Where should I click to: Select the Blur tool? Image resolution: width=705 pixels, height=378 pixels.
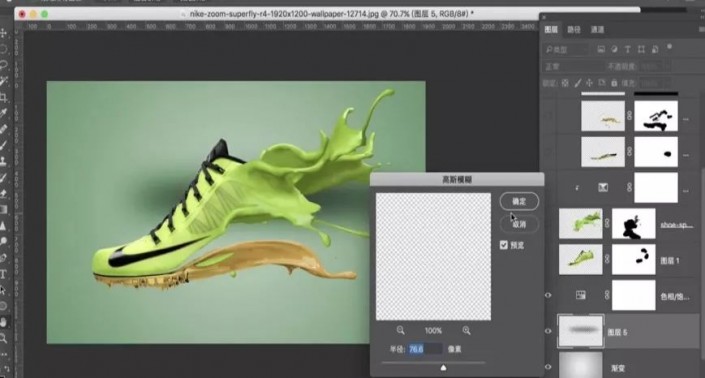tap(4, 225)
